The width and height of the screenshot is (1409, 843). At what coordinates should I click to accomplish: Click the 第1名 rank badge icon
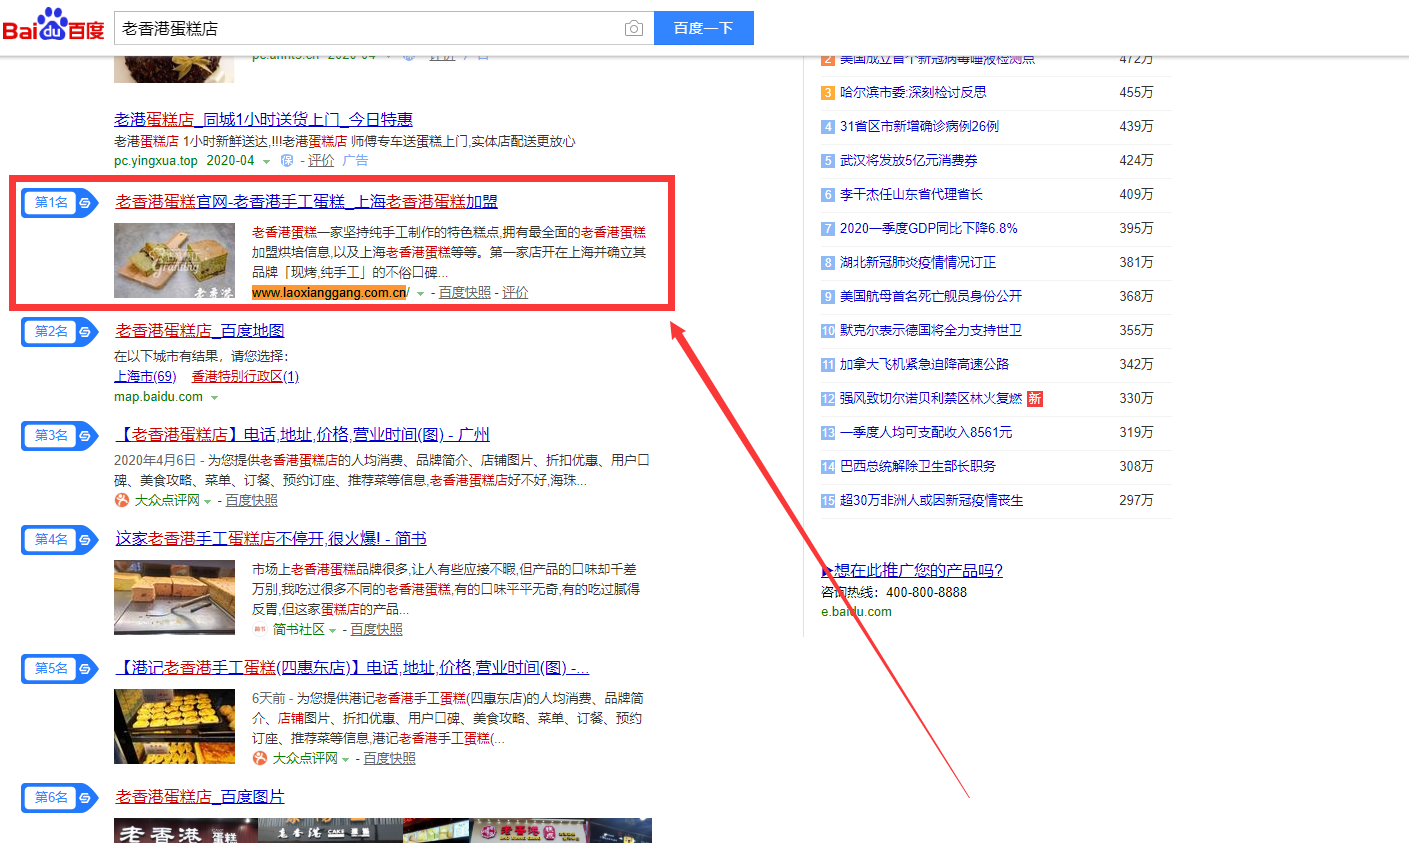(x=60, y=202)
